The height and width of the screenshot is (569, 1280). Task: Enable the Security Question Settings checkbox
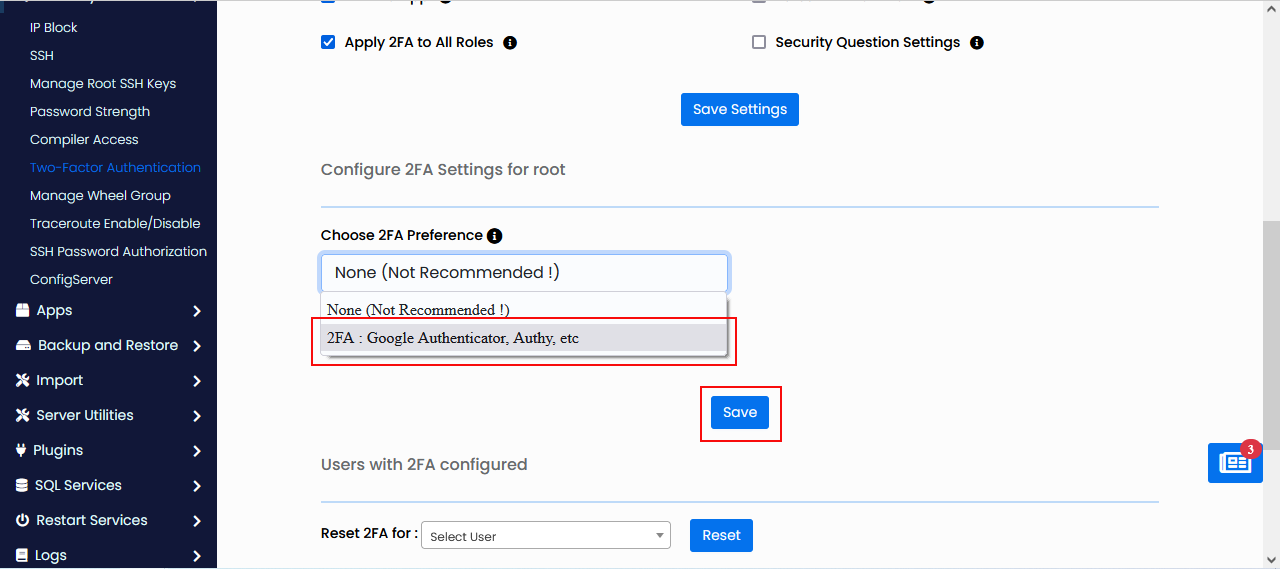(759, 42)
